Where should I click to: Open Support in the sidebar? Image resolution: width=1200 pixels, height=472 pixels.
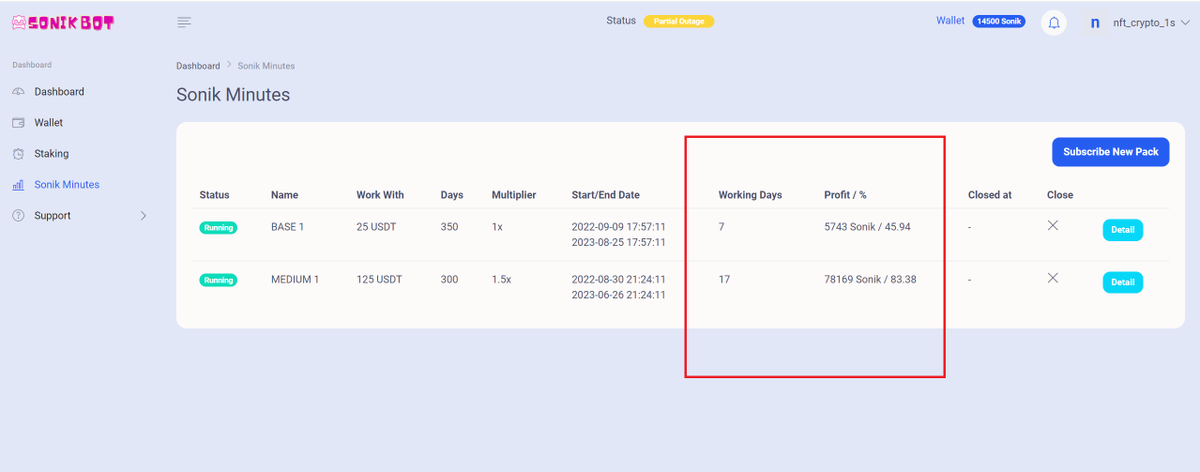(52, 216)
